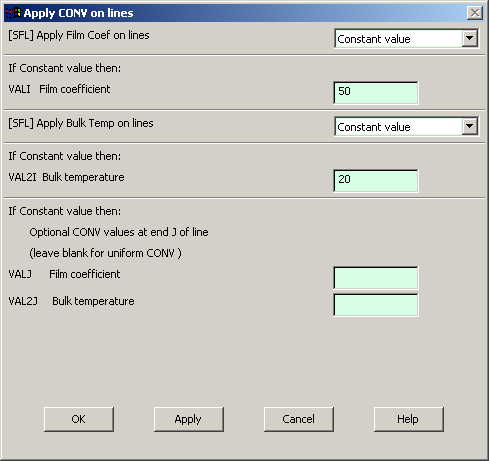
Task: Select the Film Coef 'Constant value' combo box
Action: point(406,39)
